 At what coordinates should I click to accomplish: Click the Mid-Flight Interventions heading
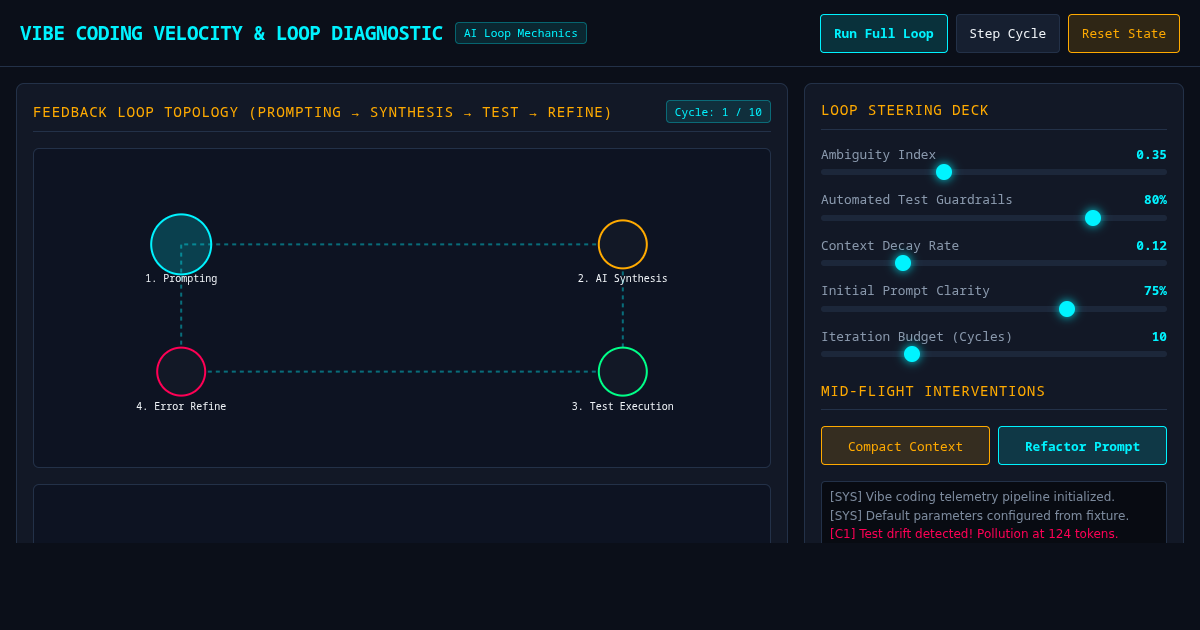[x=933, y=391]
